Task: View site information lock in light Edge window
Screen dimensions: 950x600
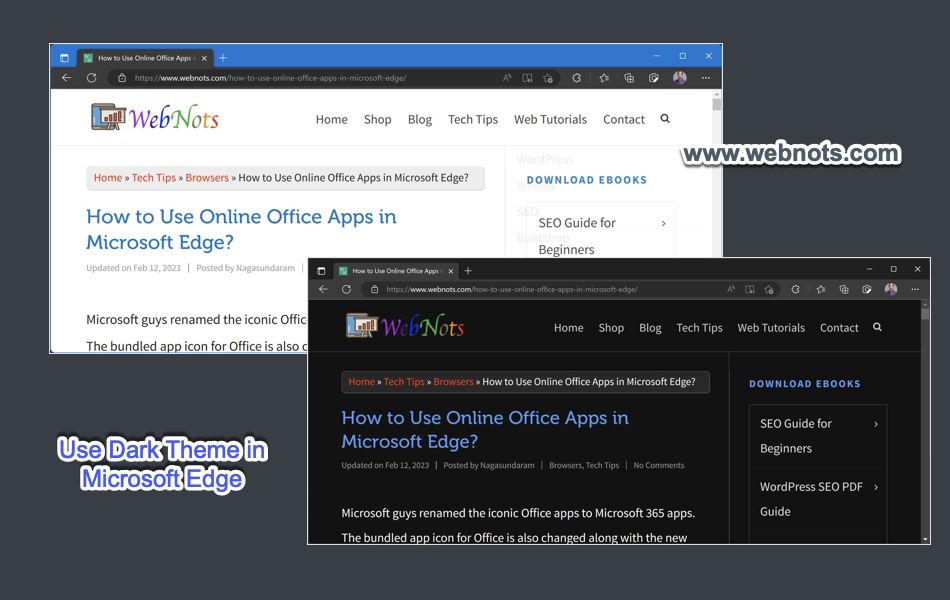Action: pos(122,78)
